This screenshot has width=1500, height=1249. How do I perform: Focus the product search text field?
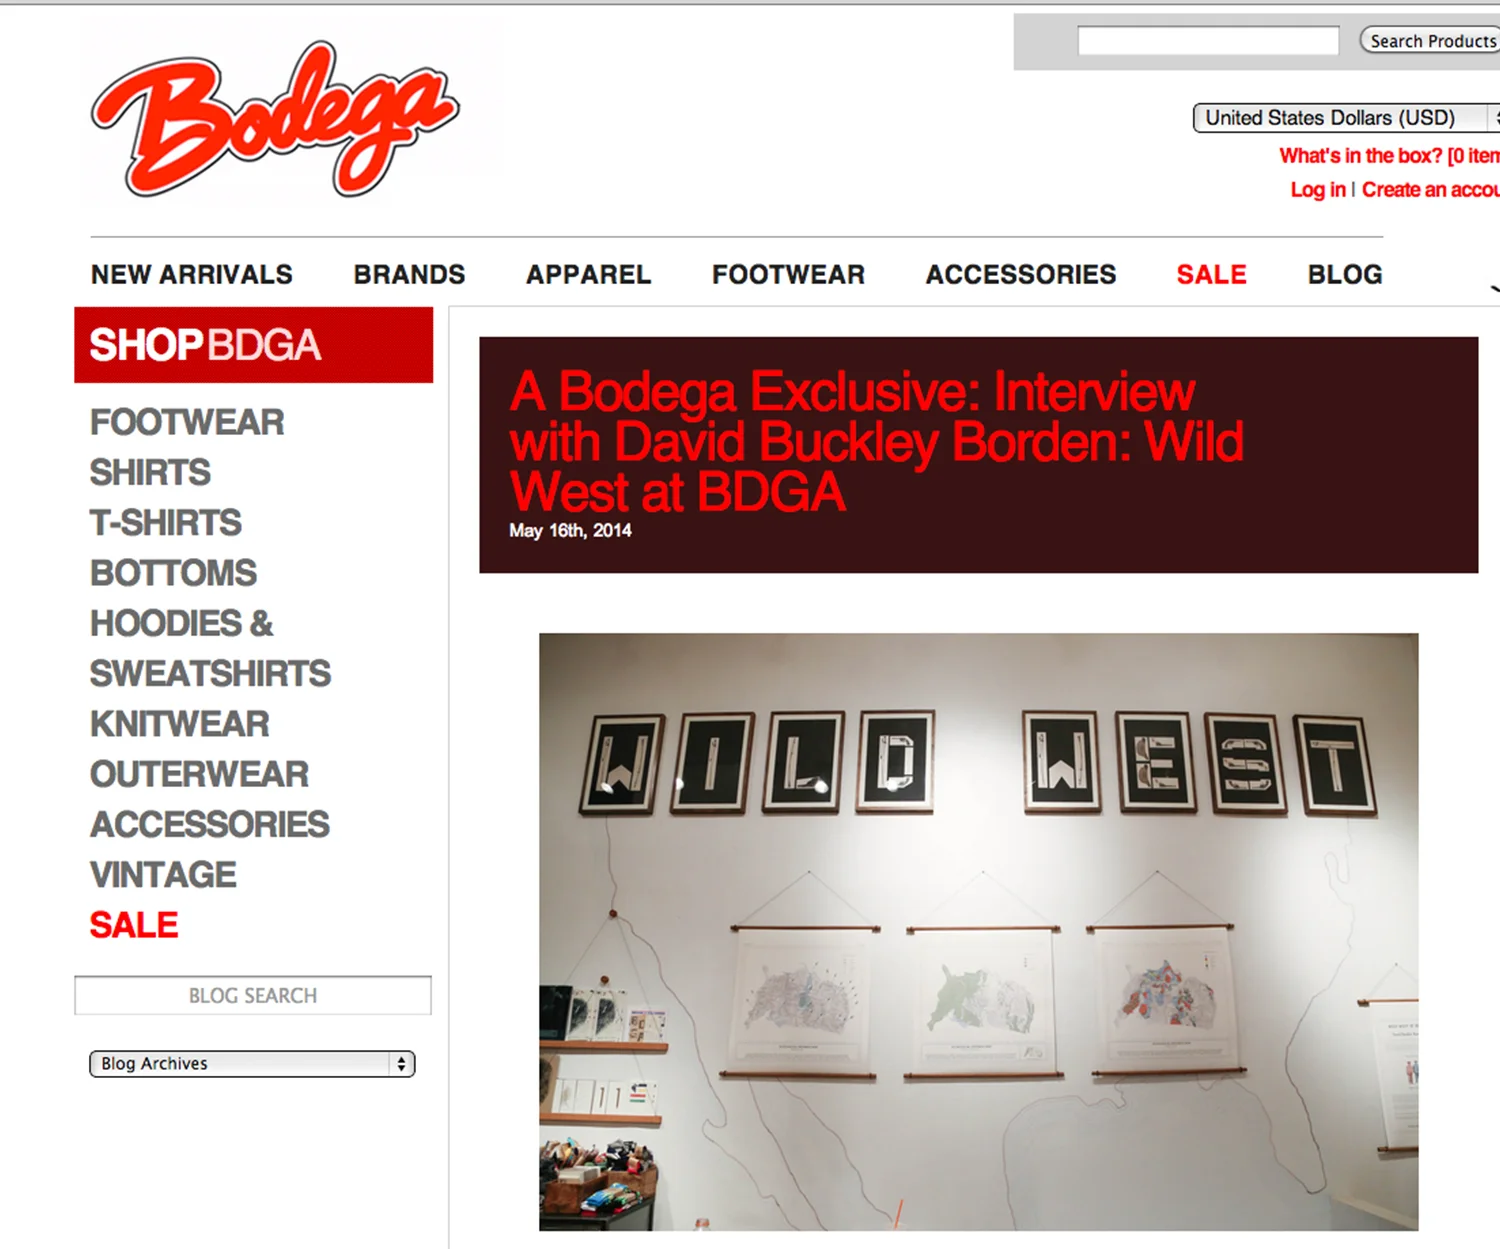click(1208, 41)
